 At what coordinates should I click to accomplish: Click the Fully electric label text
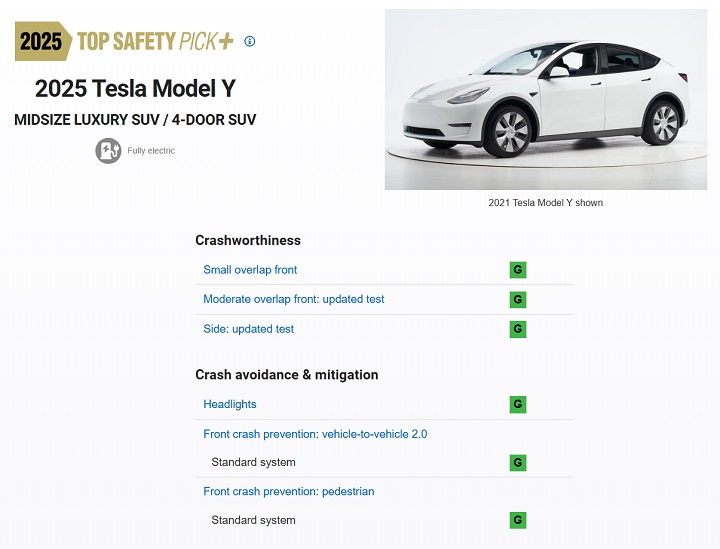[151, 151]
